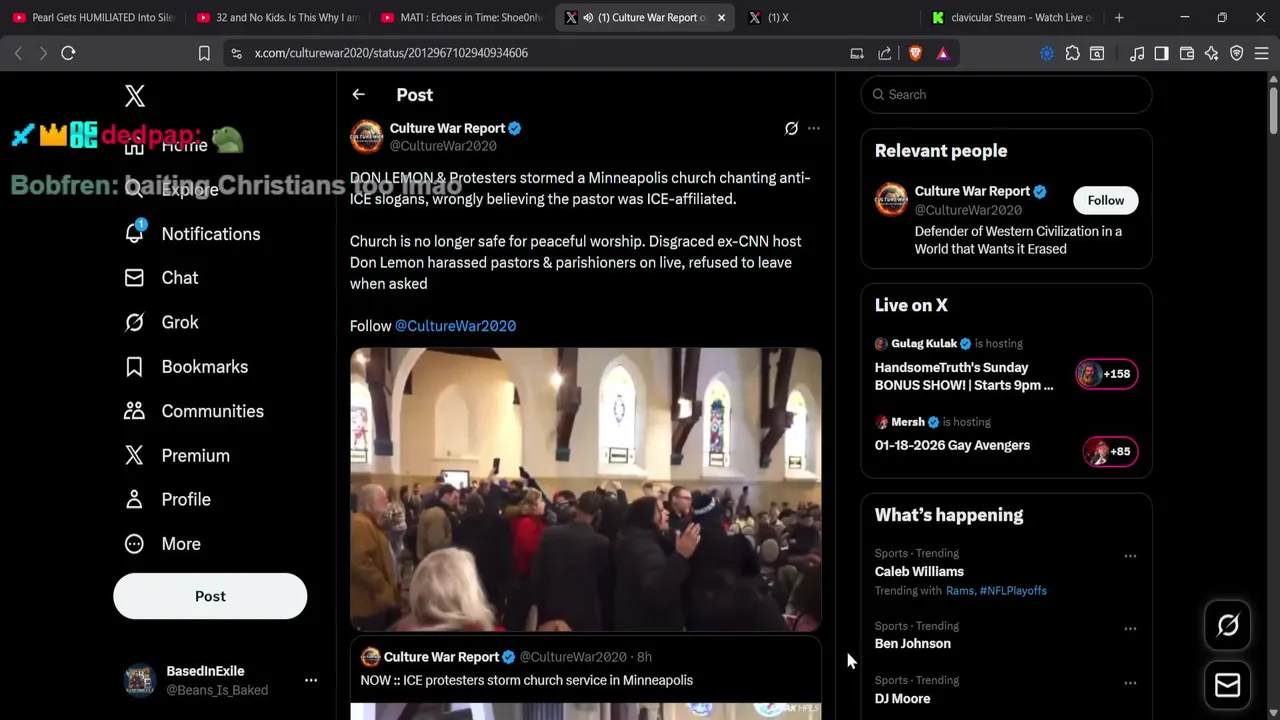Click the BasedInExile account avatar
Viewport: 1280px width, 720px height.
(139, 680)
